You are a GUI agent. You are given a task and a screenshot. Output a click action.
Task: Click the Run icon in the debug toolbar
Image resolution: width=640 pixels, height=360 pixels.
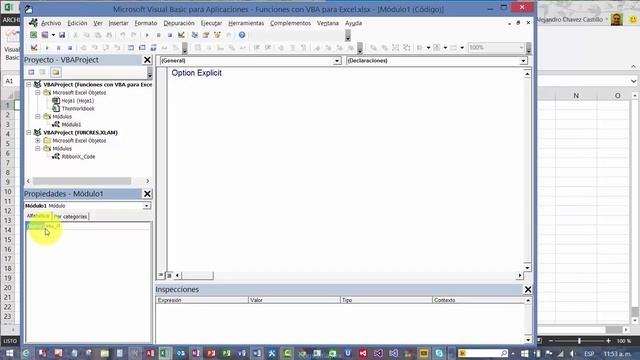point(47,48)
